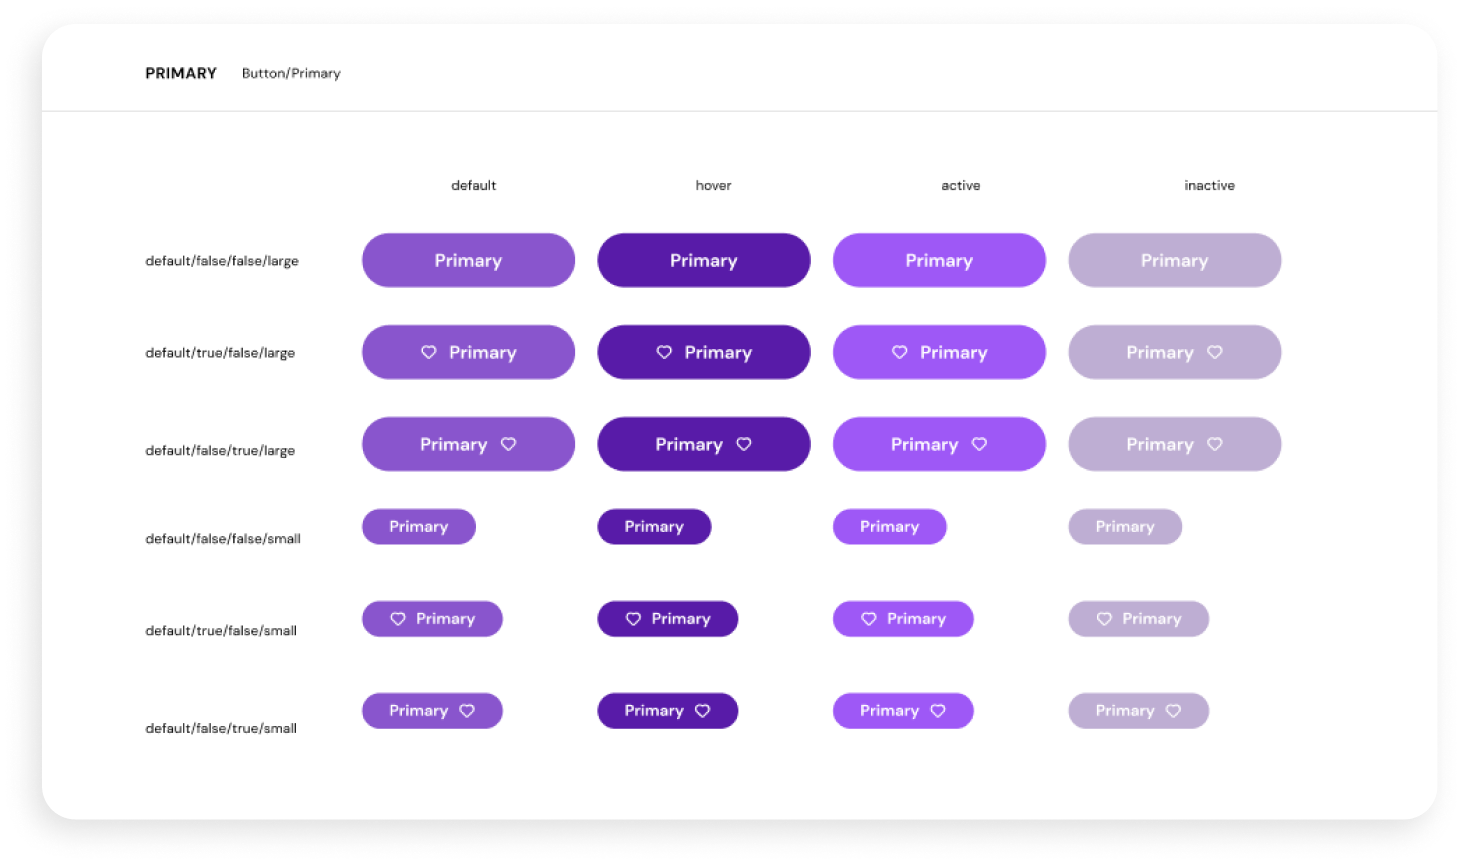Viewport: 1463px width, 864px height.
Task: Click the leading heart icon in small active button
Action: (x=869, y=619)
